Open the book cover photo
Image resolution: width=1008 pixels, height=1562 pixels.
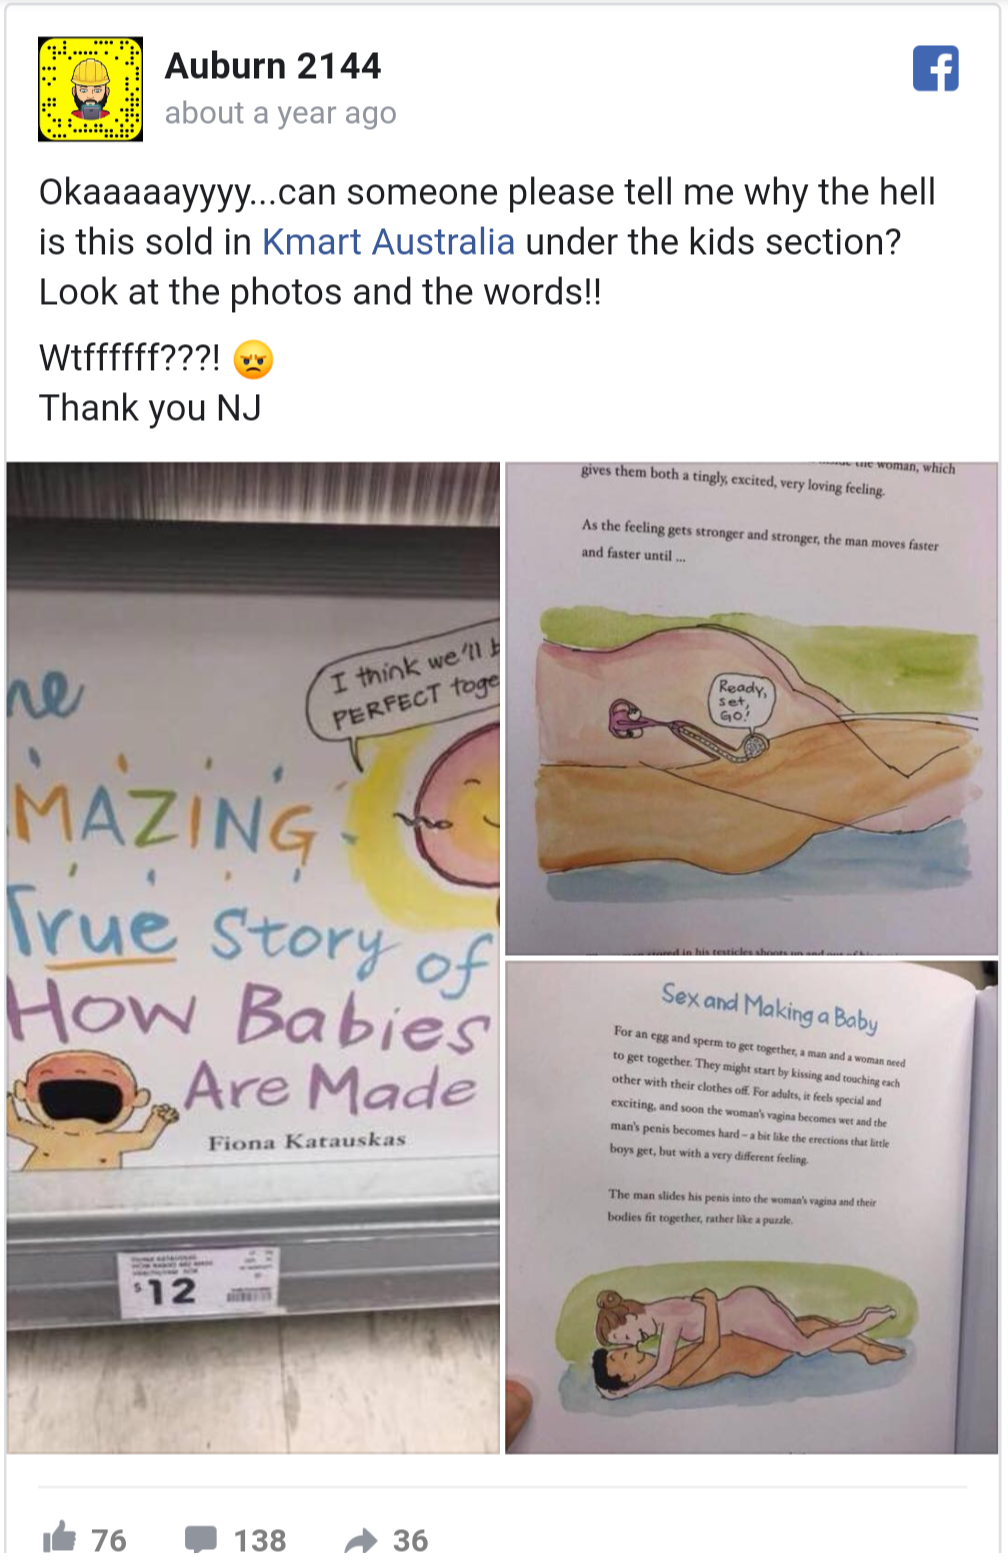(x=253, y=957)
